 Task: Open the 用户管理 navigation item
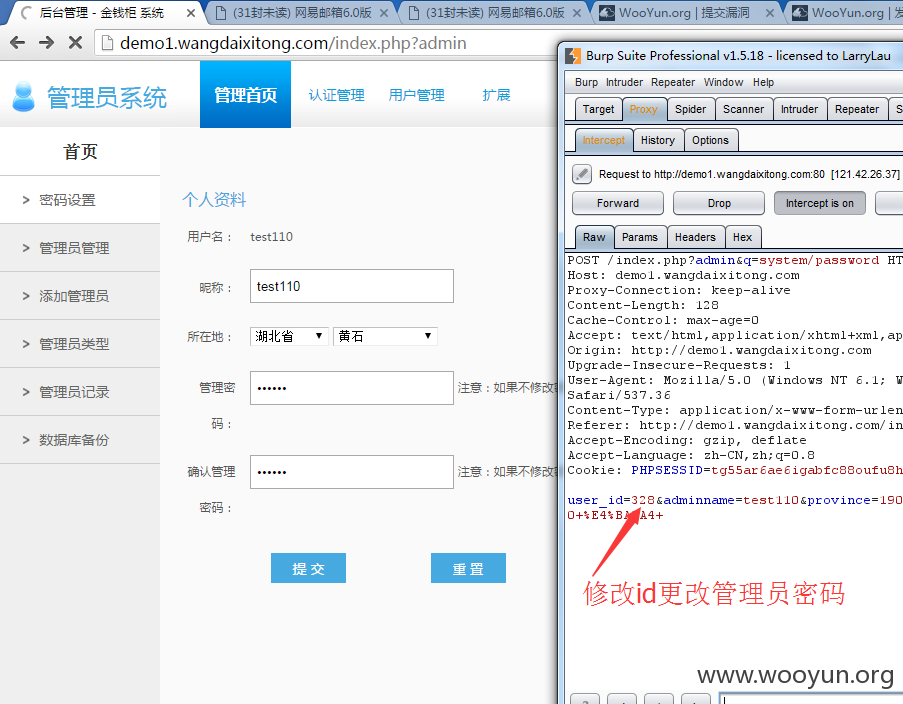[x=416, y=95]
